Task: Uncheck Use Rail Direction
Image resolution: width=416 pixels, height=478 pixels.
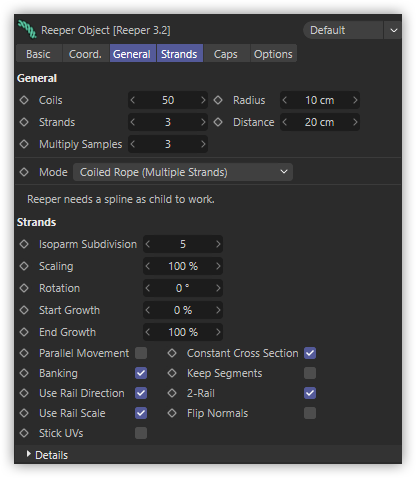Action: [x=141, y=393]
